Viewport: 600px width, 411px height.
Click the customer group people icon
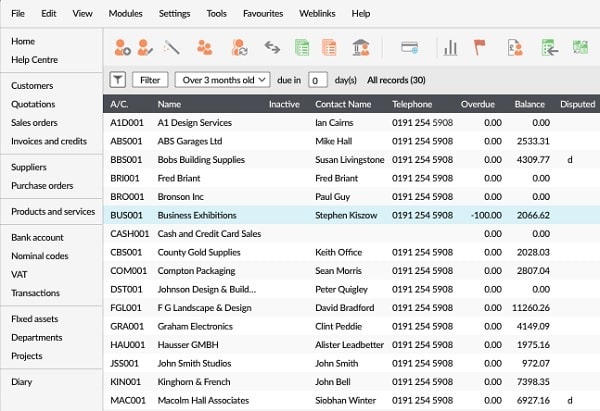coord(205,48)
